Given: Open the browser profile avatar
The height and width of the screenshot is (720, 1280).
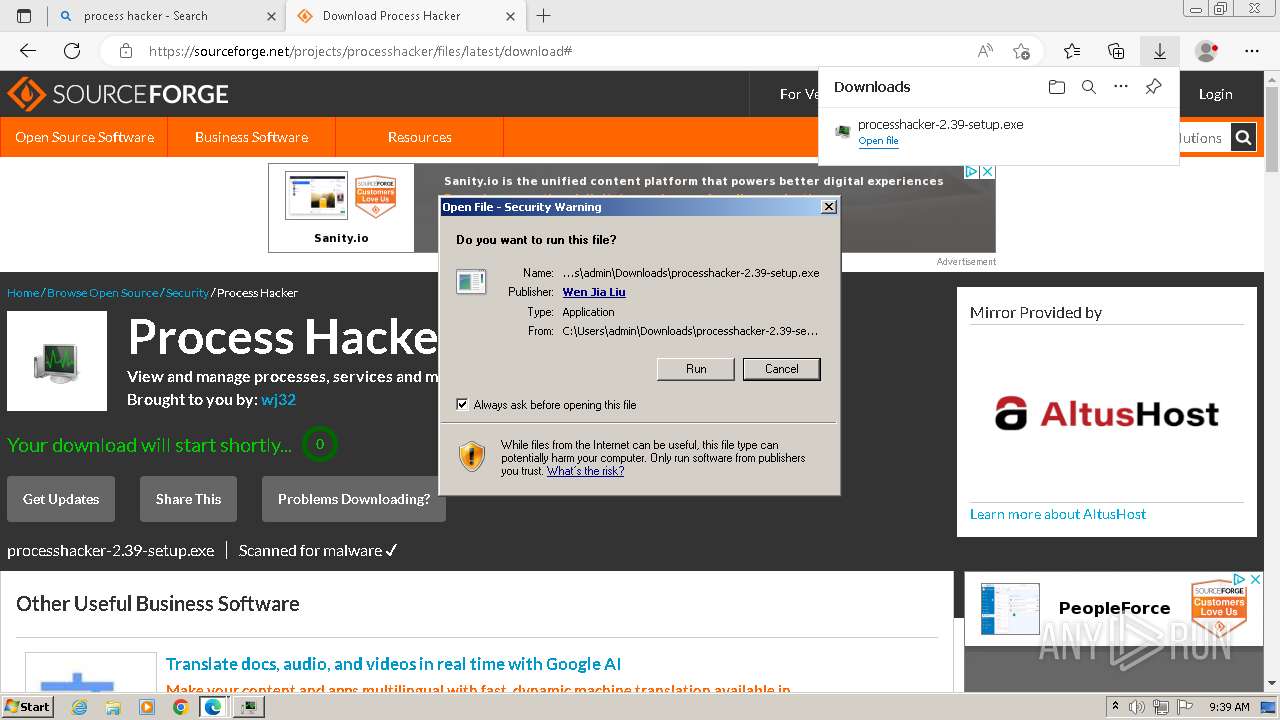Looking at the screenshot, I should [x=1207, y=51].
